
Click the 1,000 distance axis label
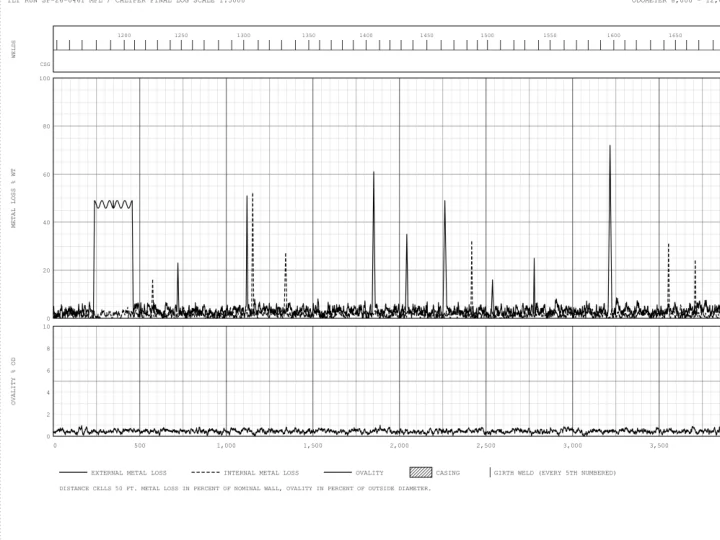[226, 445]
